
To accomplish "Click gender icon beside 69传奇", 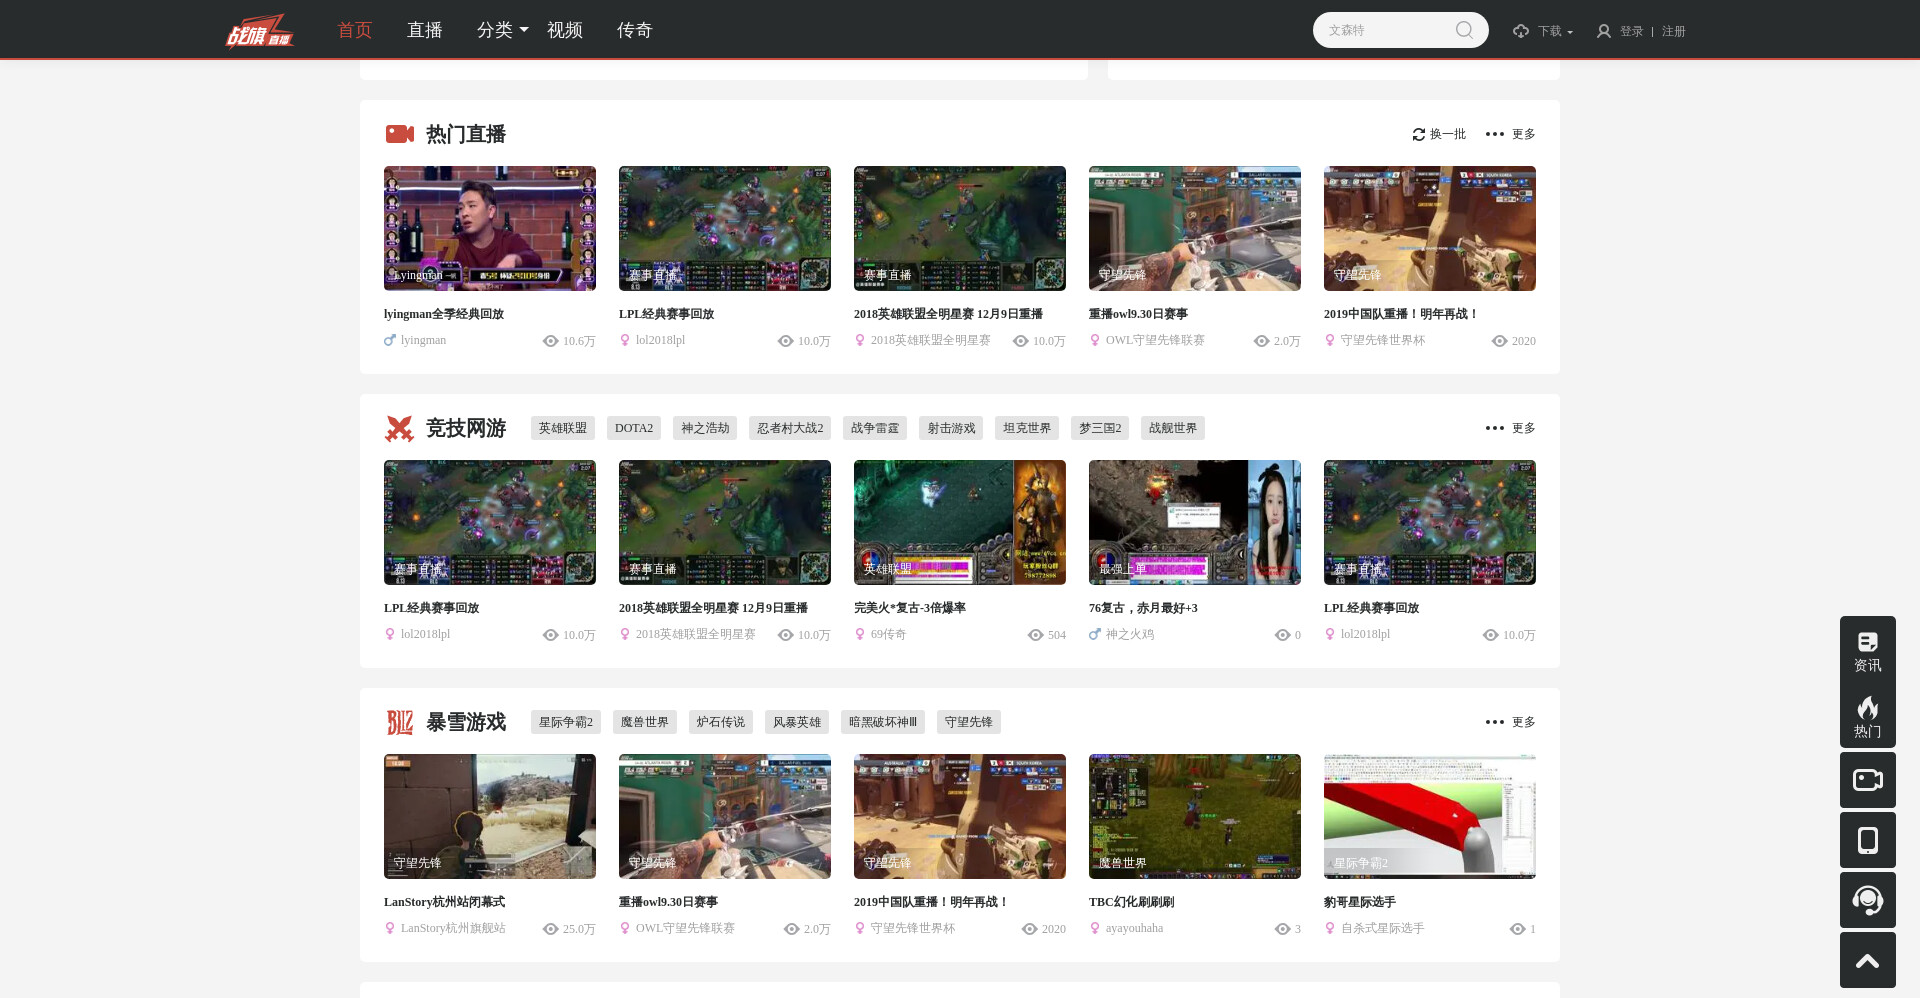I will (860, 634).
